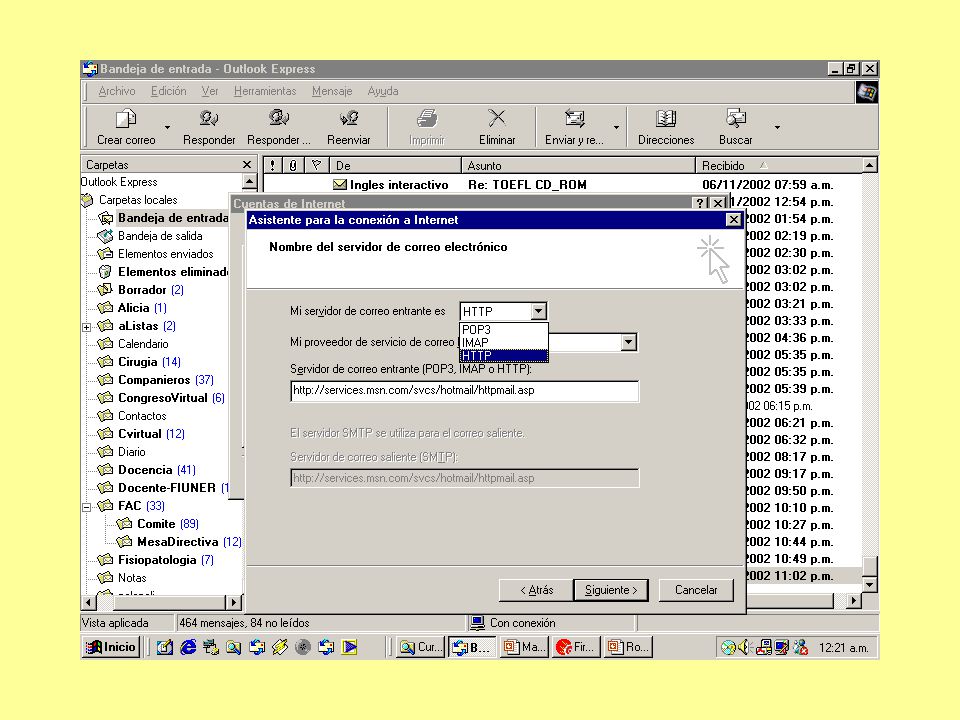Collapse the FAC folder tree node
Screen dimensions: 960x720
point(87,507)
